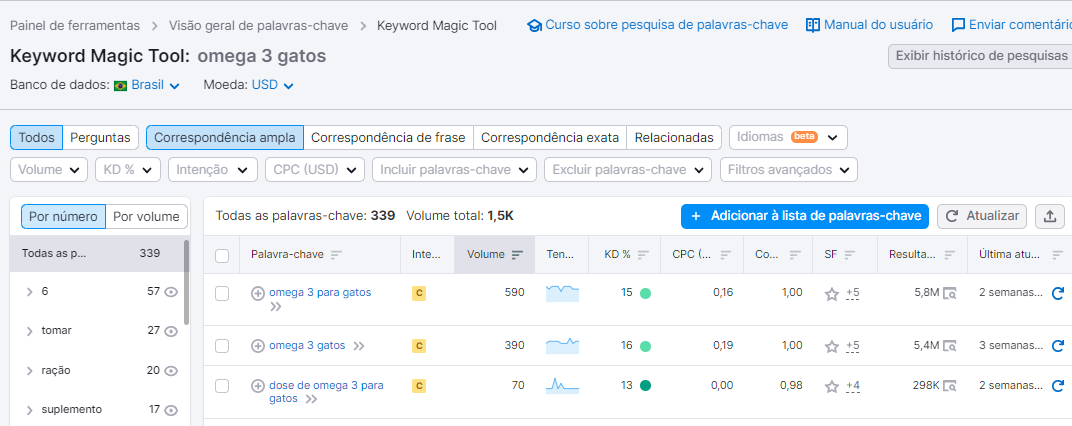This screenshot has width=1072, height=426.
Task: Sort by CPC column icon
Action: click(726, 254)
